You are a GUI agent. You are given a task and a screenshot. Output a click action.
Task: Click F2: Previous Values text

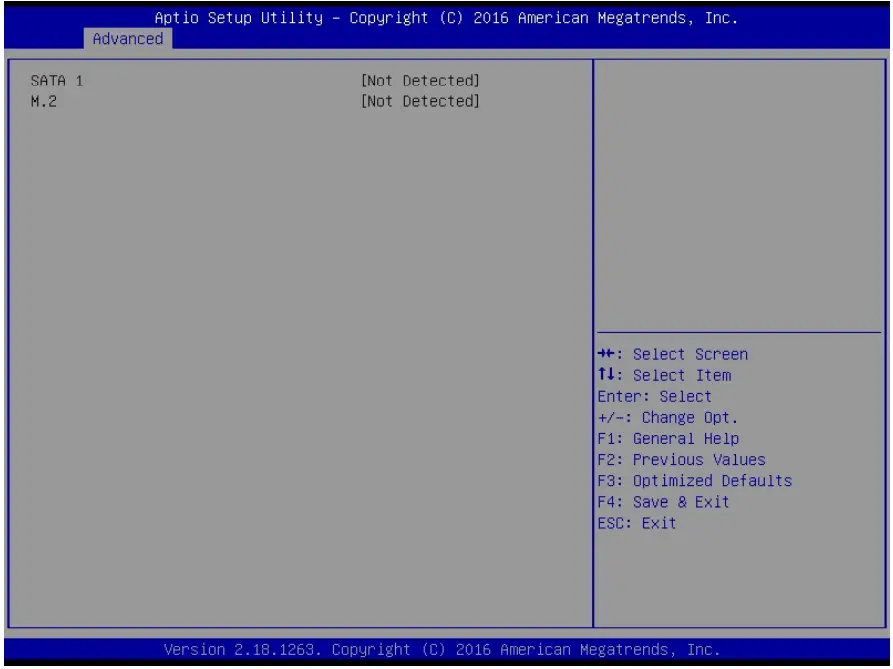point(682,459)
